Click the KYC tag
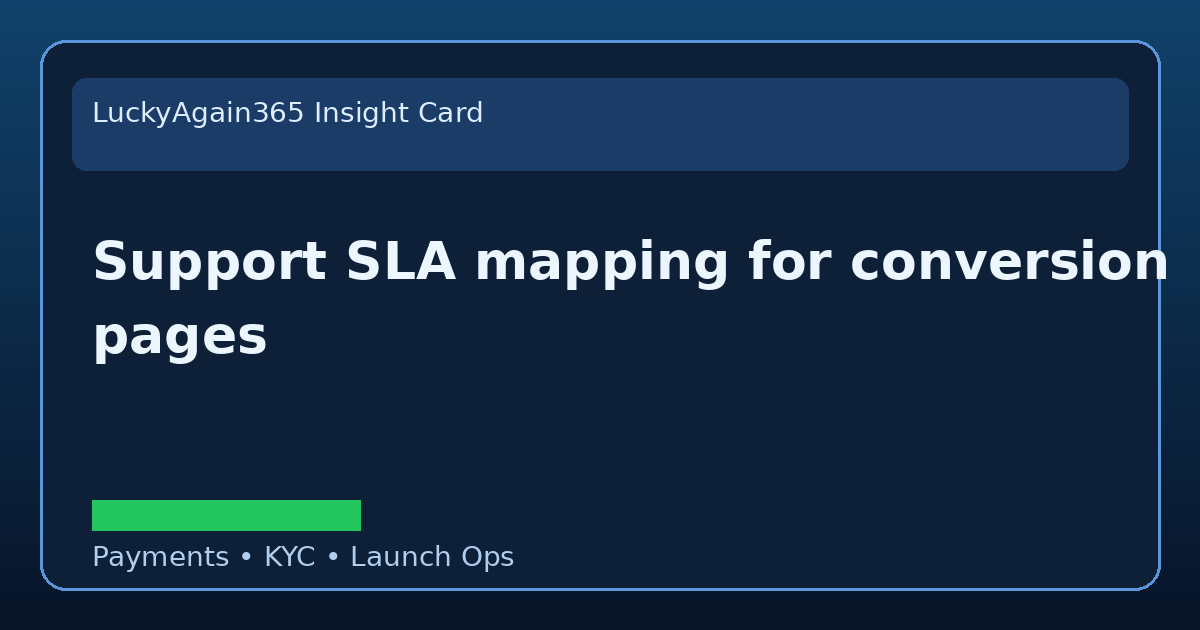This screenshot has height=630, width=1200. click(x=289, y=557)
